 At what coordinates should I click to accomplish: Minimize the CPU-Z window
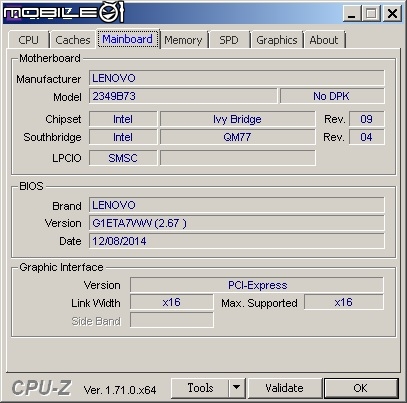click(351, 14)
